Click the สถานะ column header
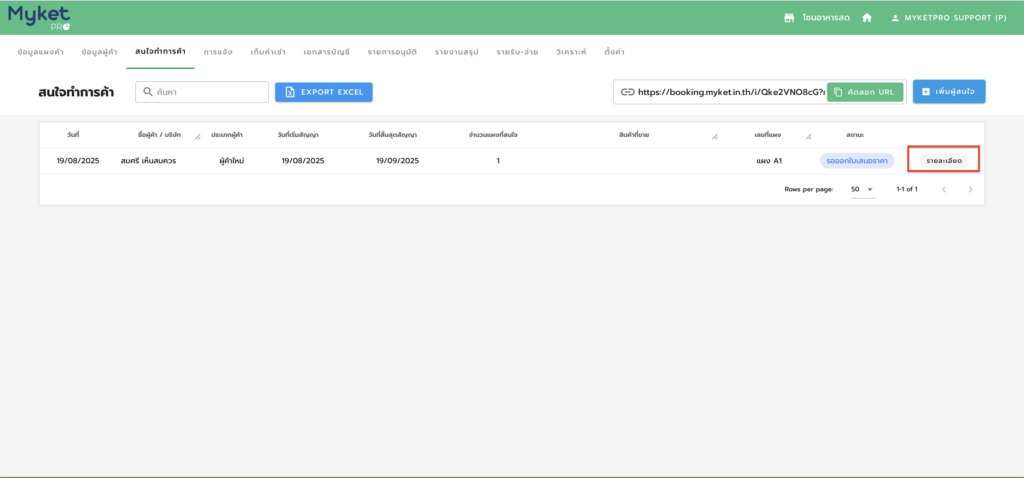 856,135
